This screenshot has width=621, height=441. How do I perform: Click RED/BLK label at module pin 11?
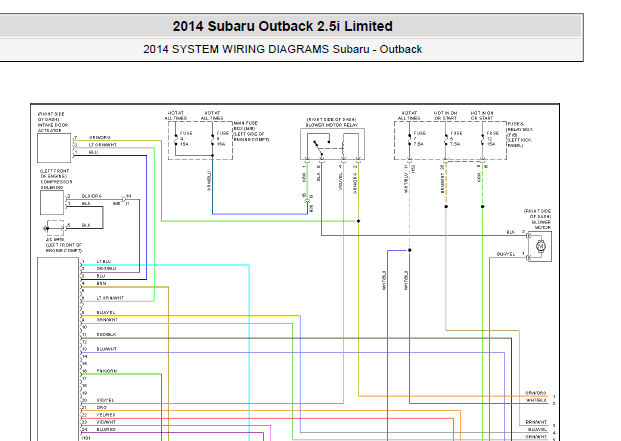click(x=106, y=335)
